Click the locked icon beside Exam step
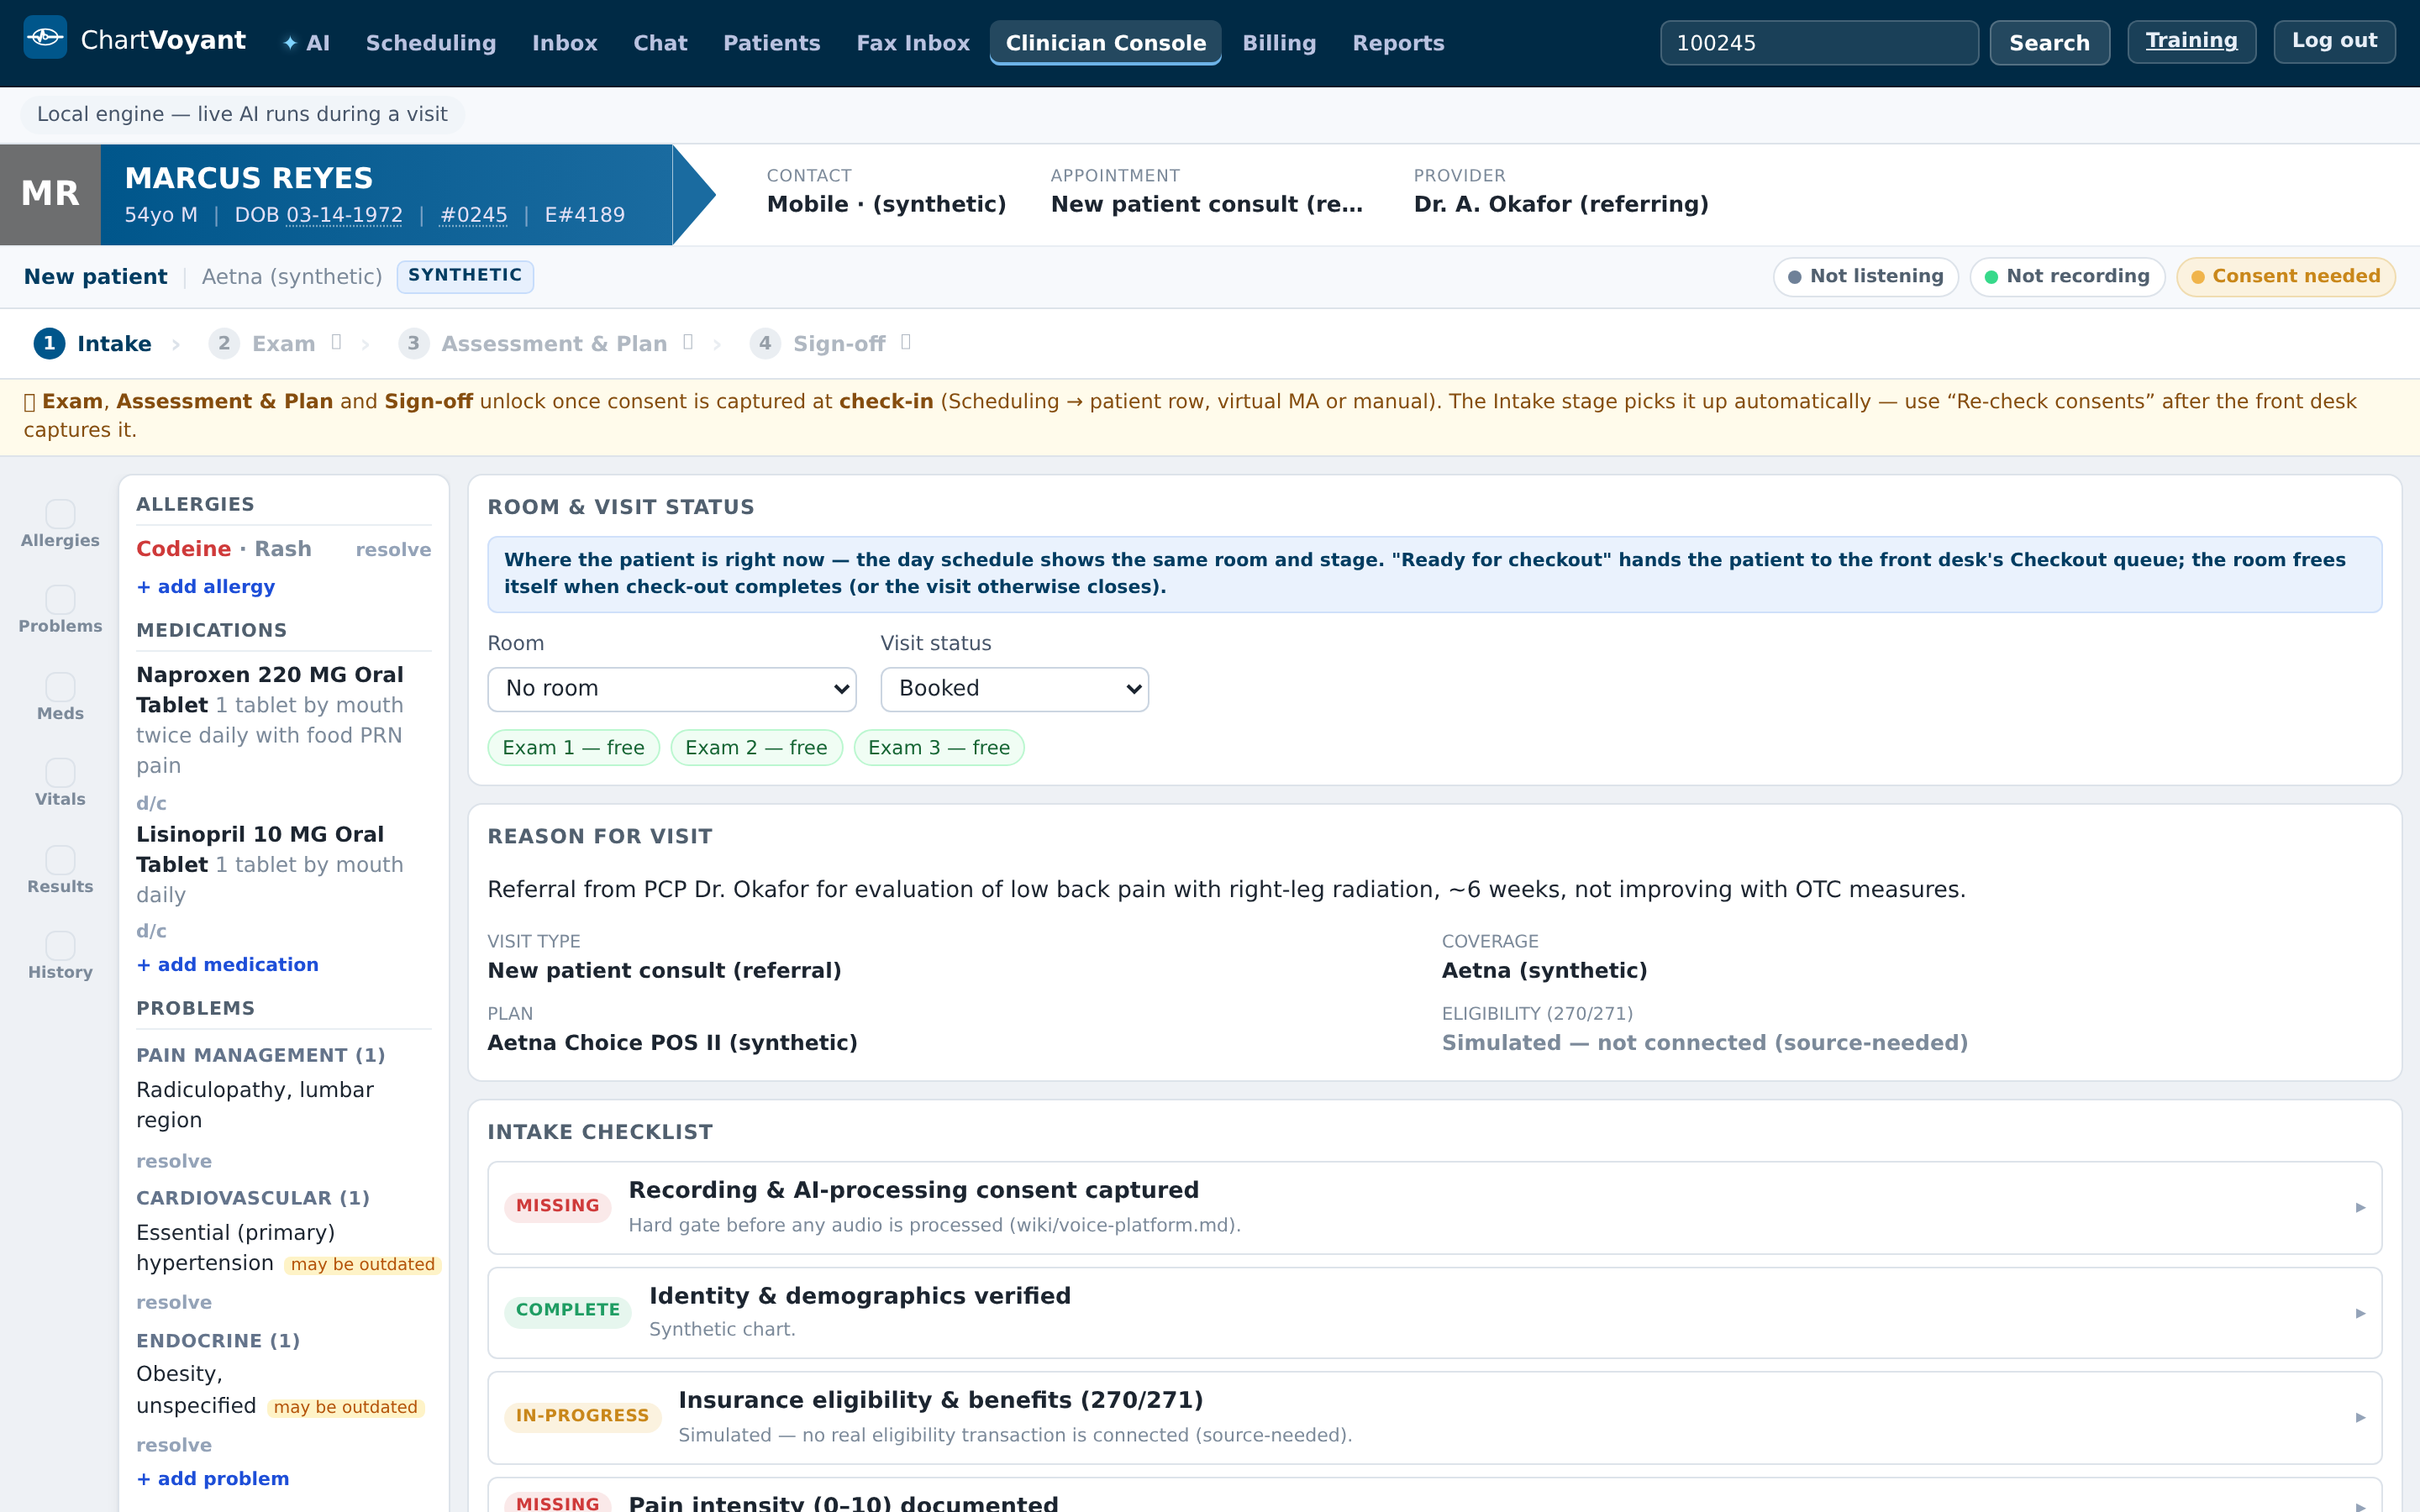This screenshot has width=2420, height=1512. [337, 343]
